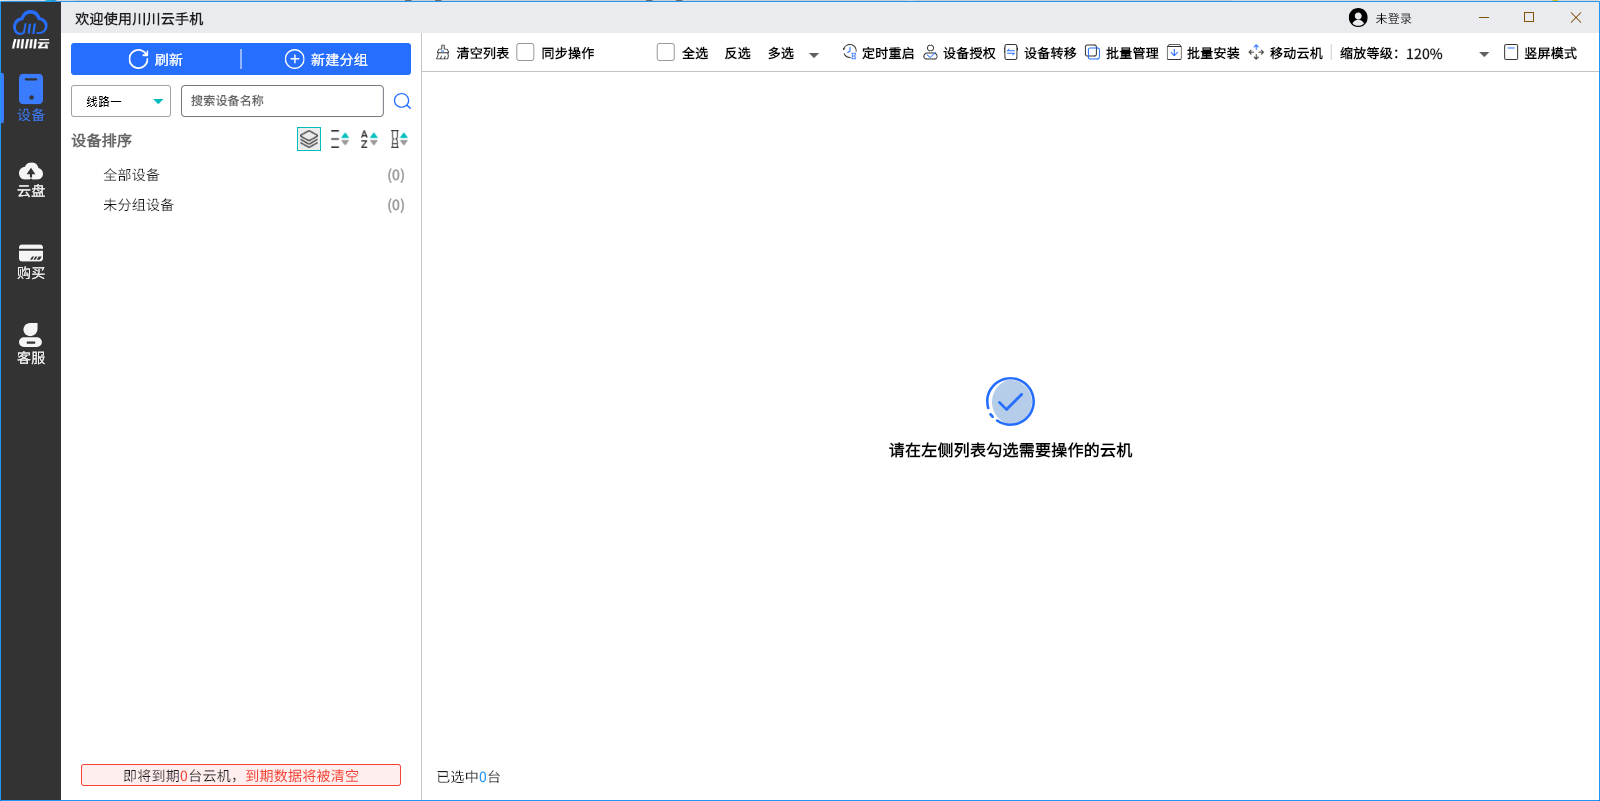This screenshot has height=801, width=1600.
Task: Click 清空列表 clear list icon
Action: pyautogui.click(x=443, y=52)
